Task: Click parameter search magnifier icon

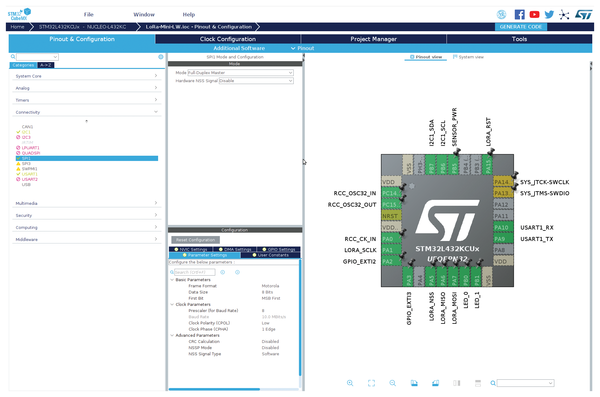Action: click(x=172, y=272)
